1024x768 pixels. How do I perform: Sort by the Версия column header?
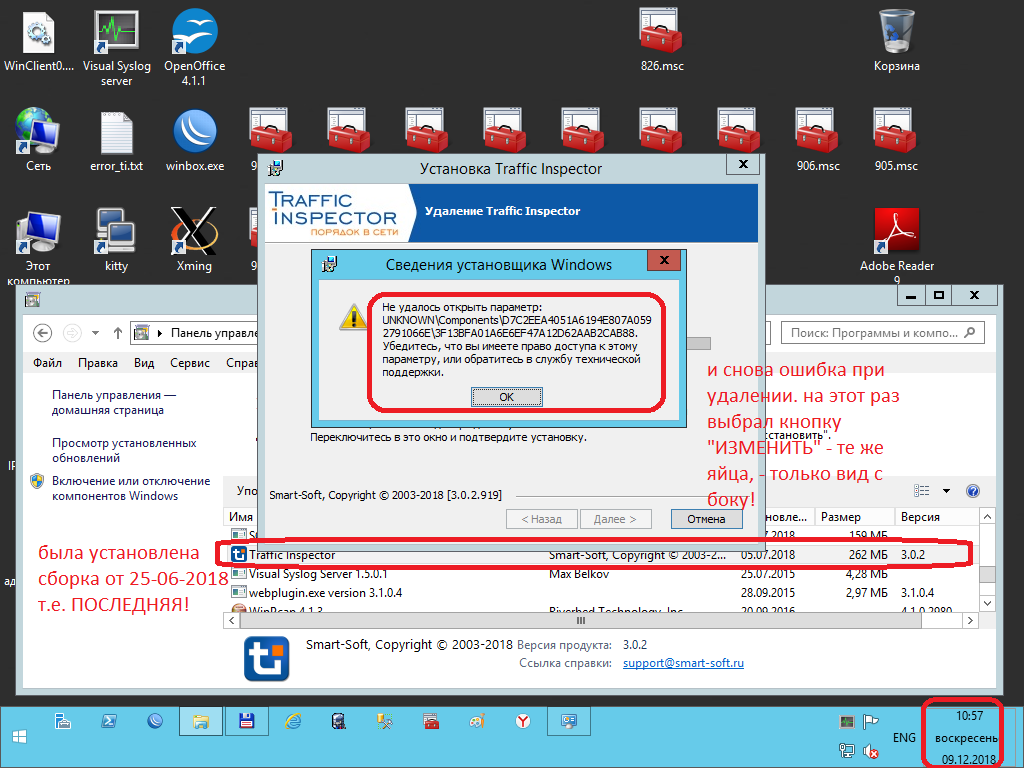pos(936,517)
